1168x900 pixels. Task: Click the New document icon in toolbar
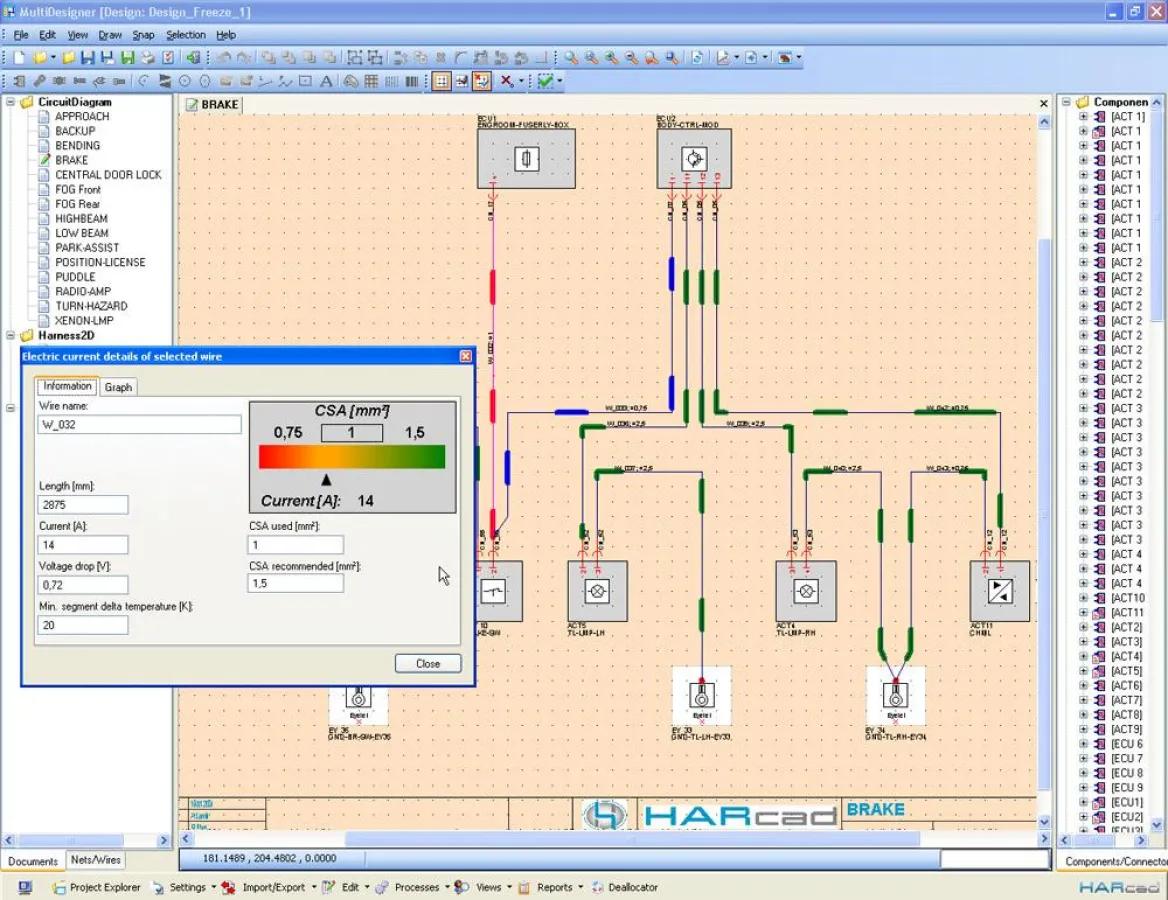point(21,58)
